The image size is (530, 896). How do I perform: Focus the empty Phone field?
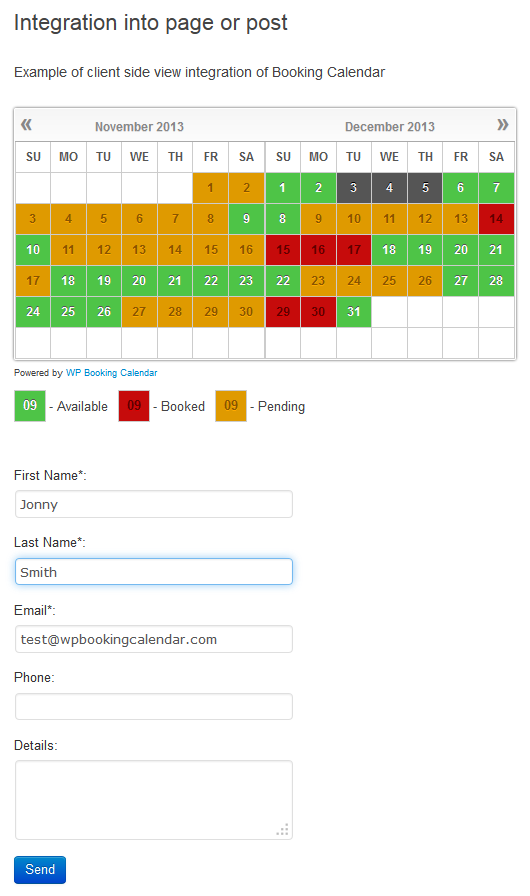click(154, 706)
